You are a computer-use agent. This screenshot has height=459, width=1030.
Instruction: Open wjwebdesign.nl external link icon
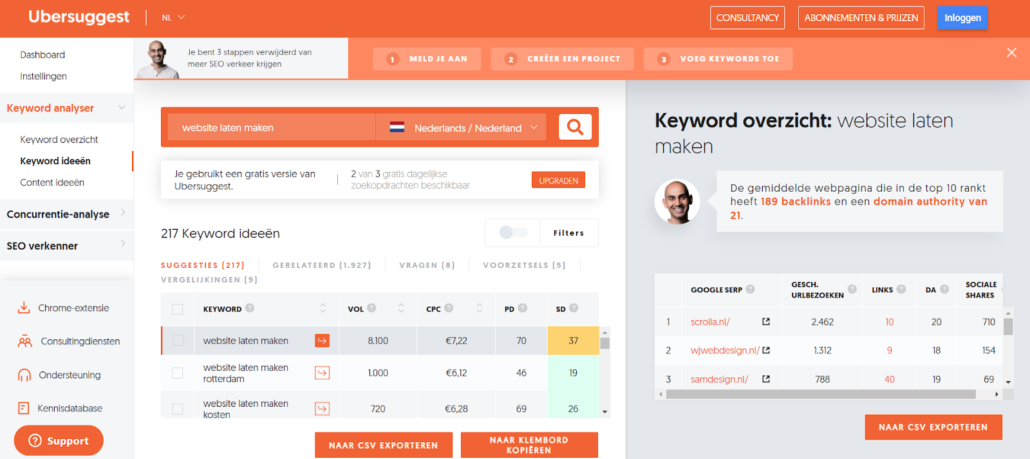765,350
